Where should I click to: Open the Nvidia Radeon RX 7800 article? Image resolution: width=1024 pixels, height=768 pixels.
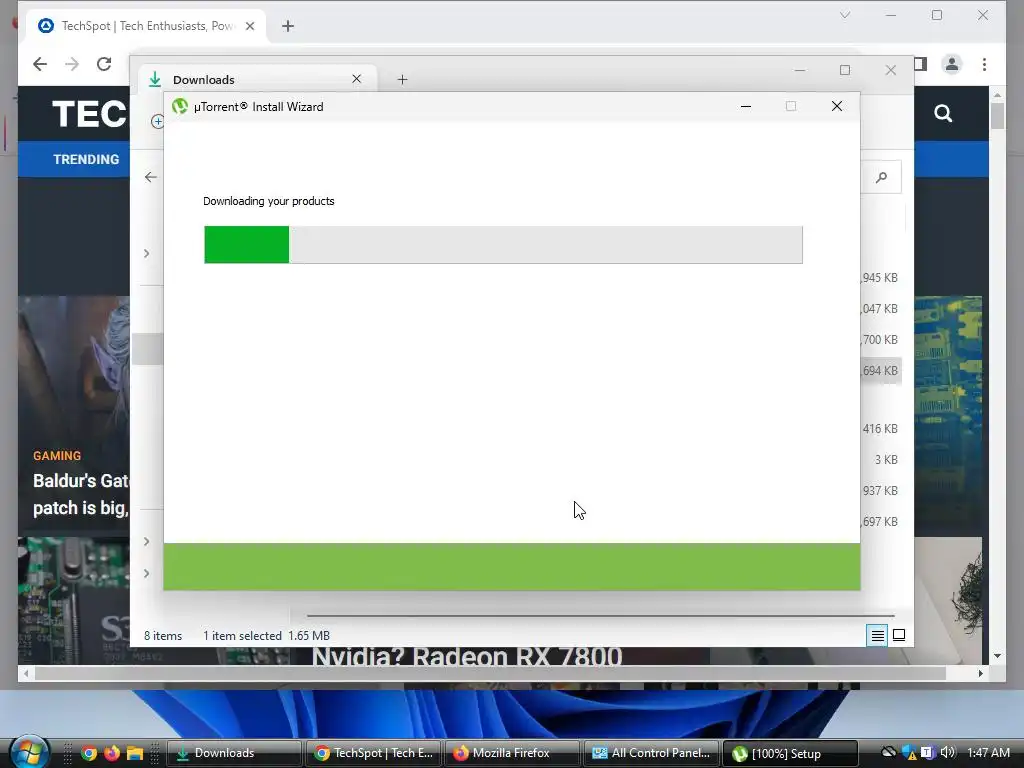pyautogui.click(x=467, y=656)
